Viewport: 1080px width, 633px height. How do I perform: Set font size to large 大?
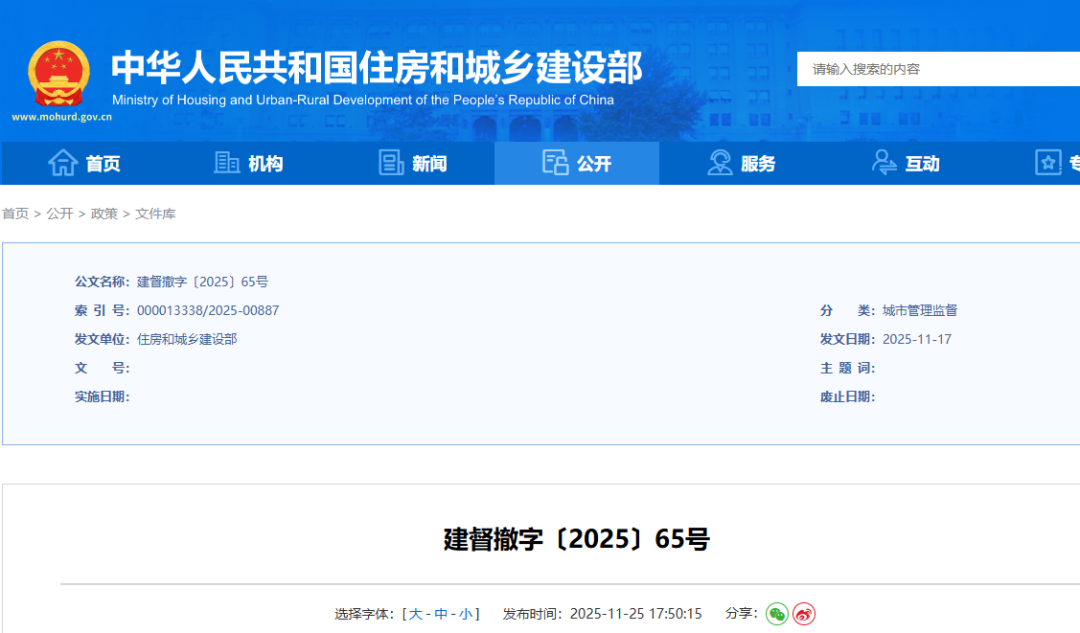coord(416,614)
